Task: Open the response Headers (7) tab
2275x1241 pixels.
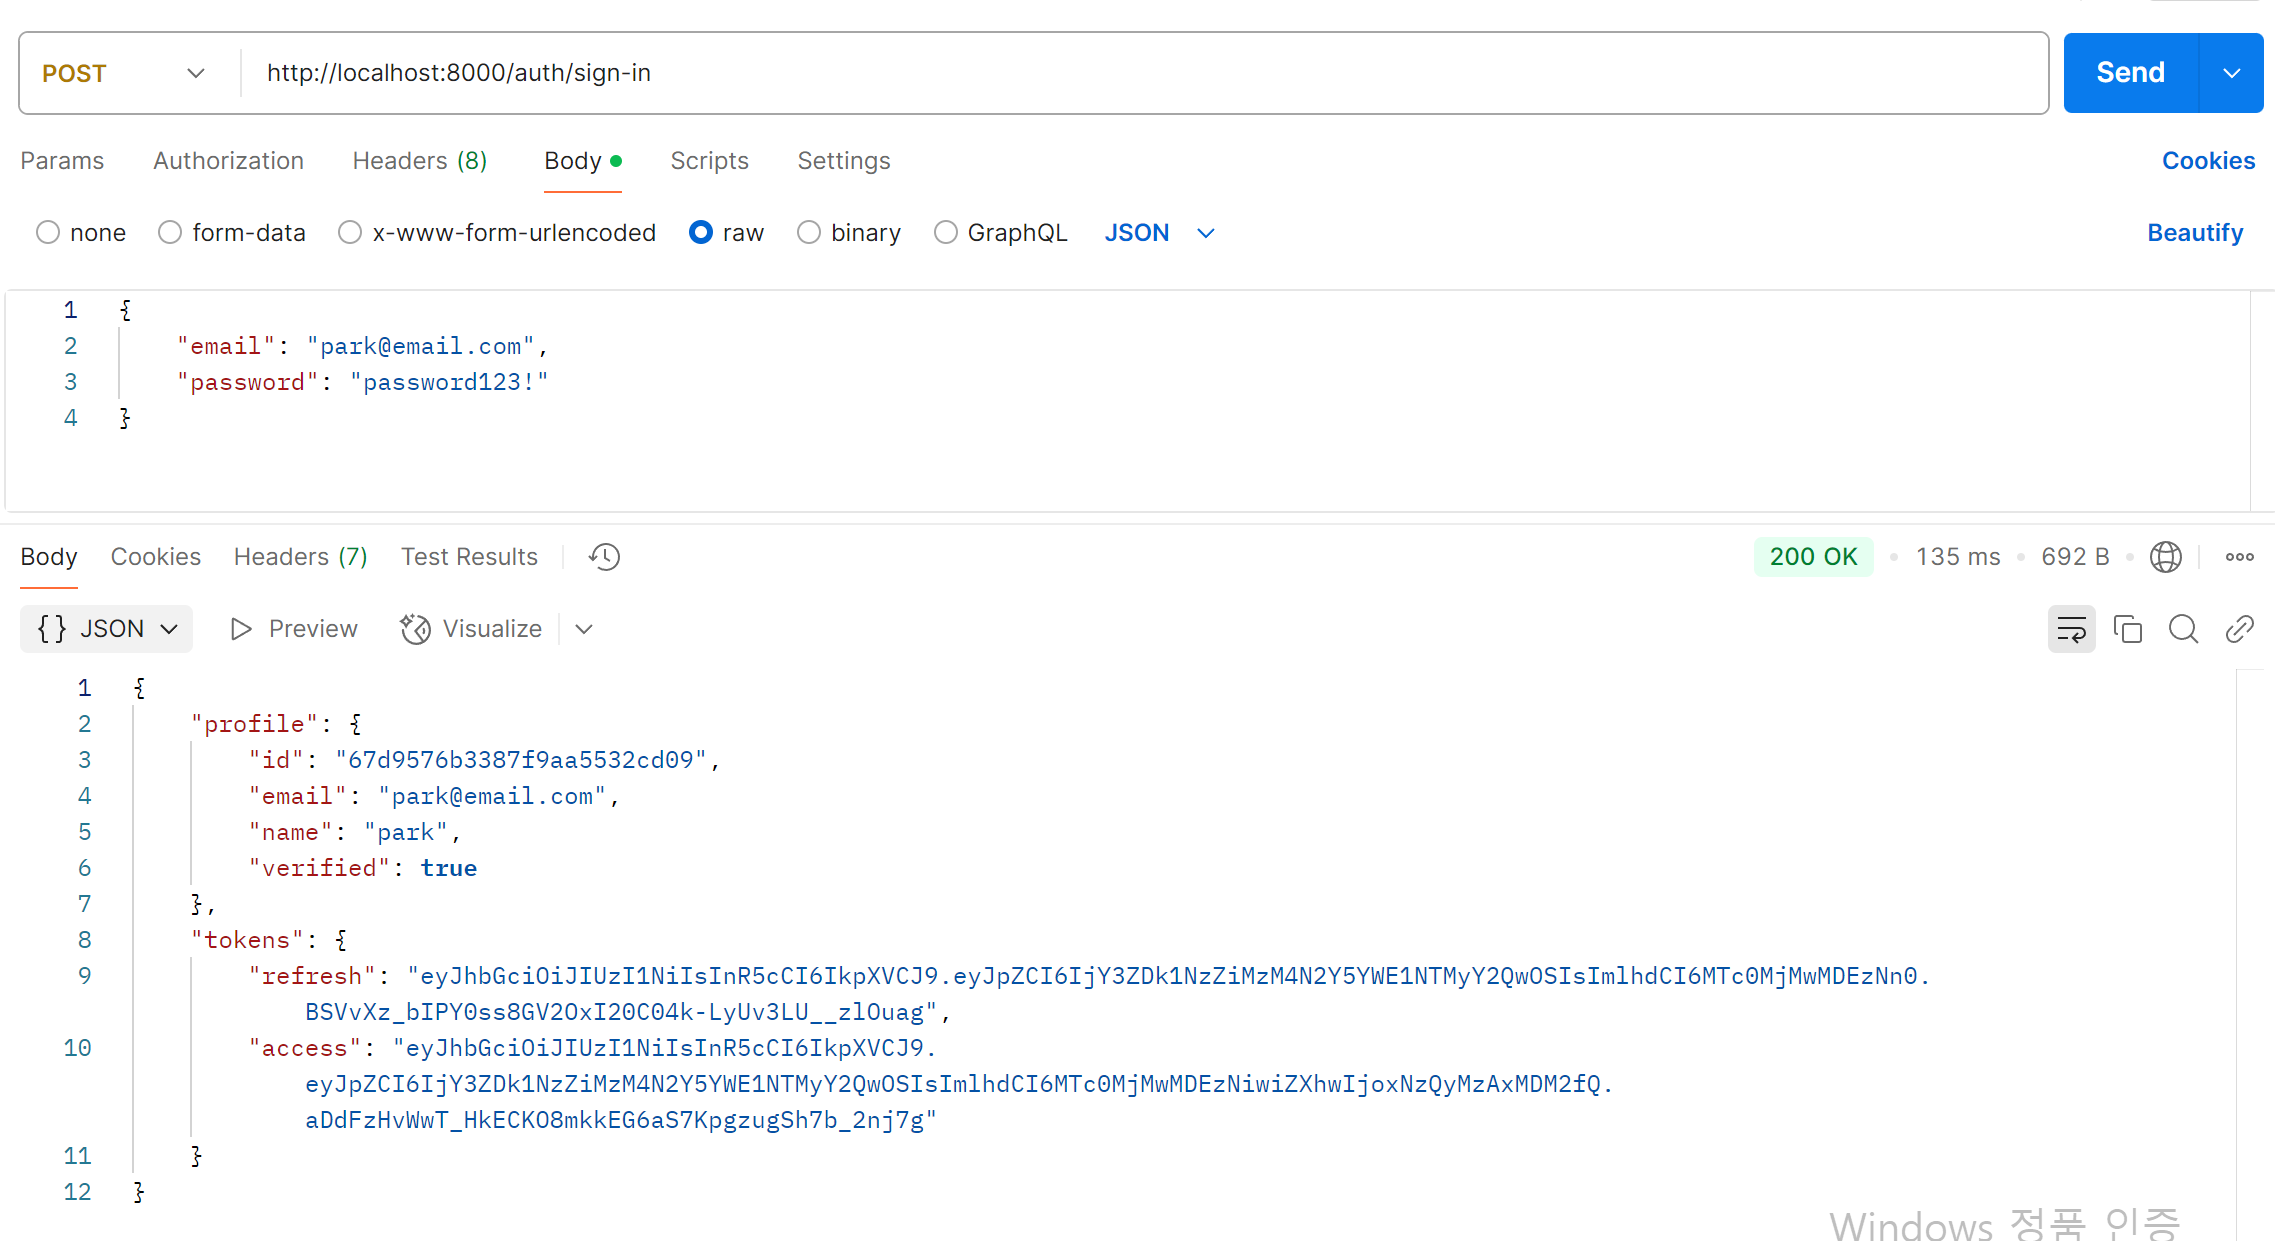Action: 300,557
